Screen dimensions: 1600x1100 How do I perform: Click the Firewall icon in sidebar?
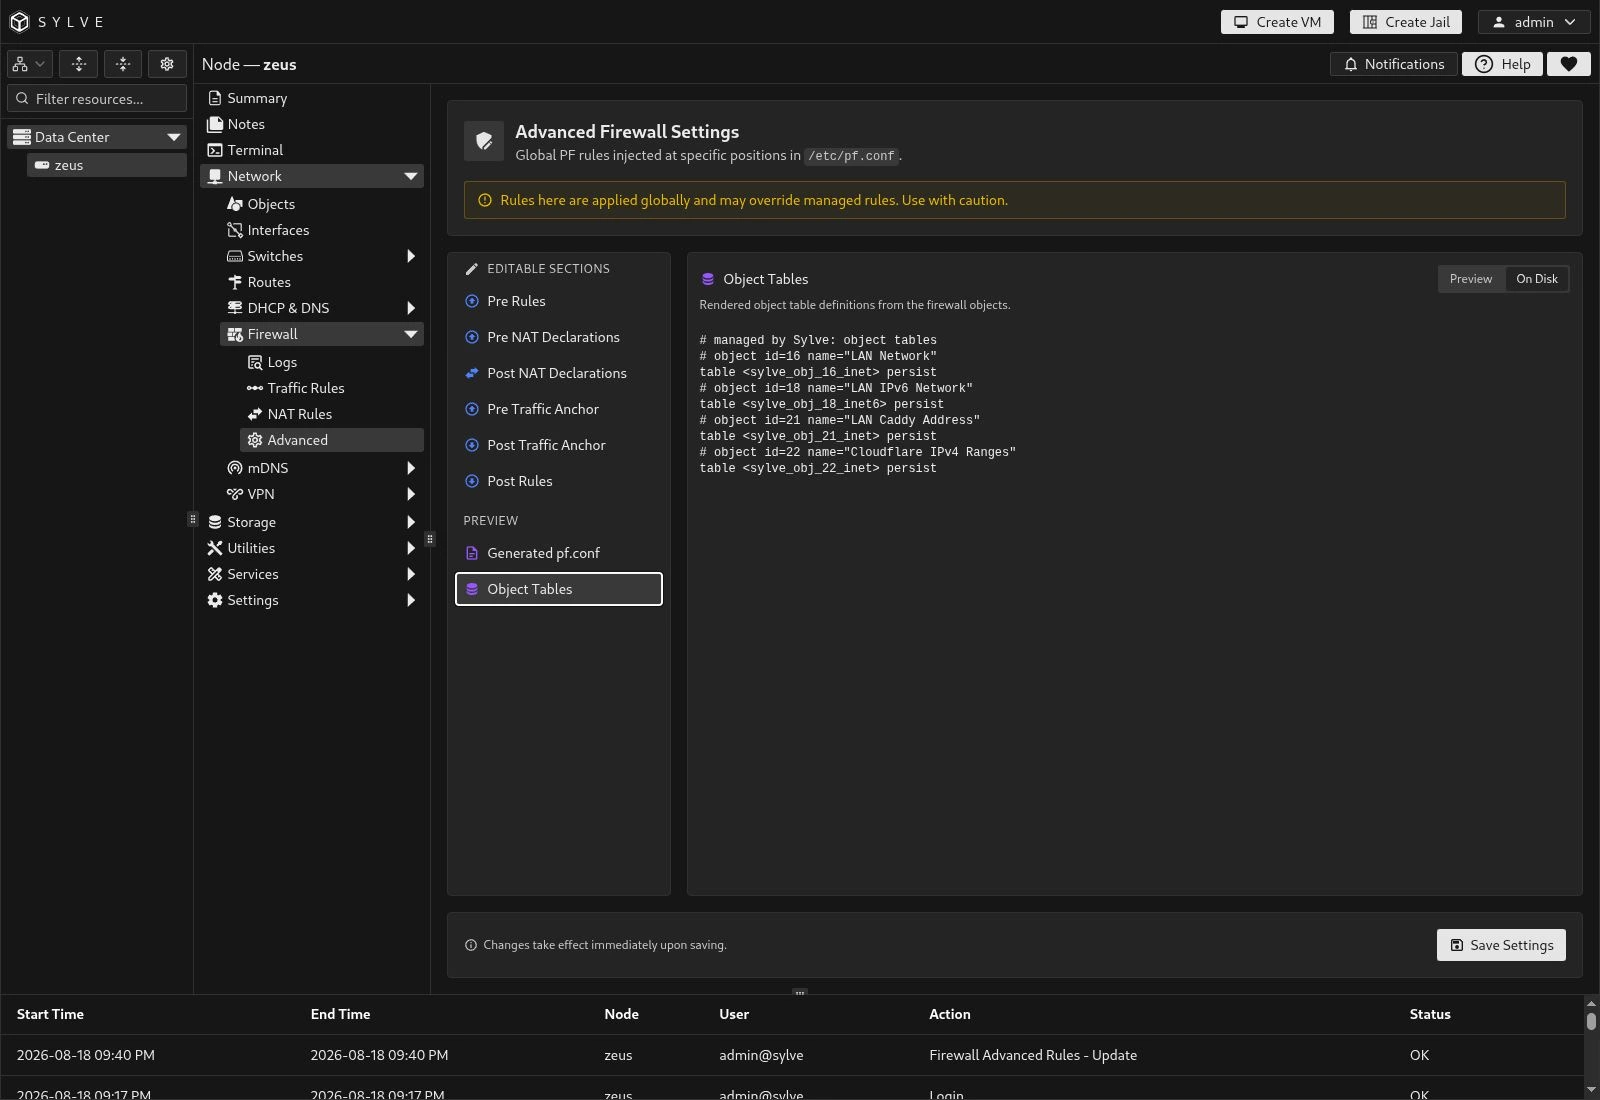coord(235,334)
